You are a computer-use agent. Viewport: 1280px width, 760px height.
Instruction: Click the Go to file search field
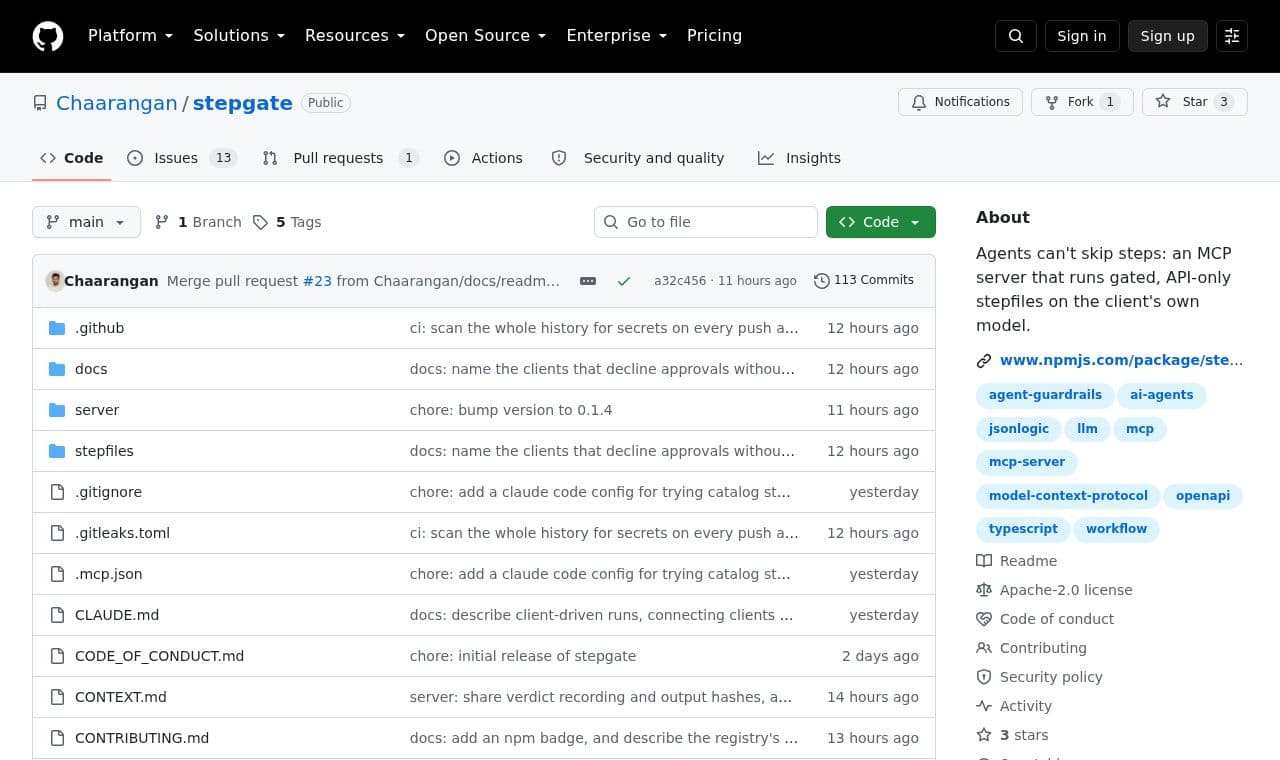706,222
